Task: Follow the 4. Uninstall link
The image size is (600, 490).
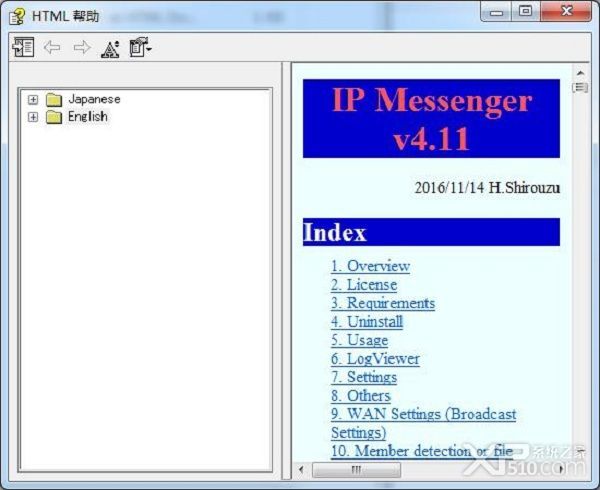Action: pos(367,321)
